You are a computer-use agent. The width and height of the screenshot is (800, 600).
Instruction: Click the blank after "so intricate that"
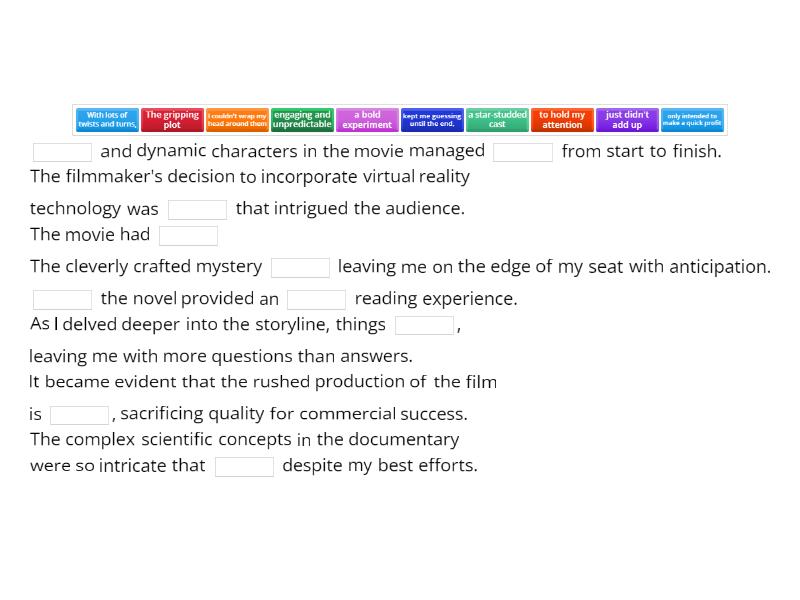244,466
